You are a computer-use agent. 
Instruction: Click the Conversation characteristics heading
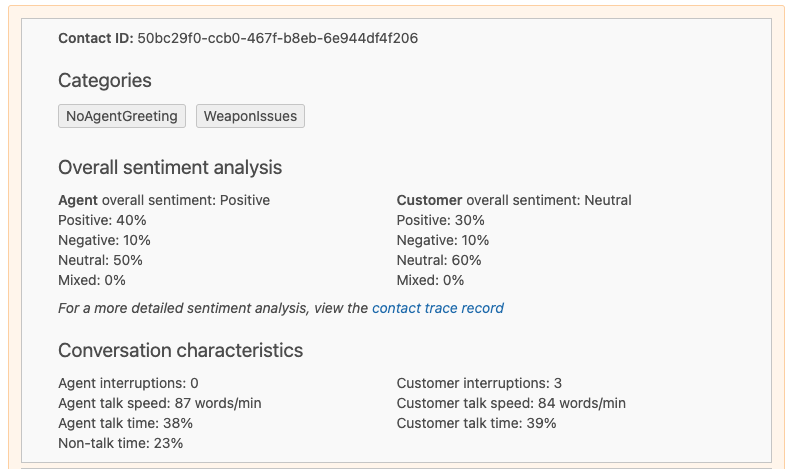point(180,351)
